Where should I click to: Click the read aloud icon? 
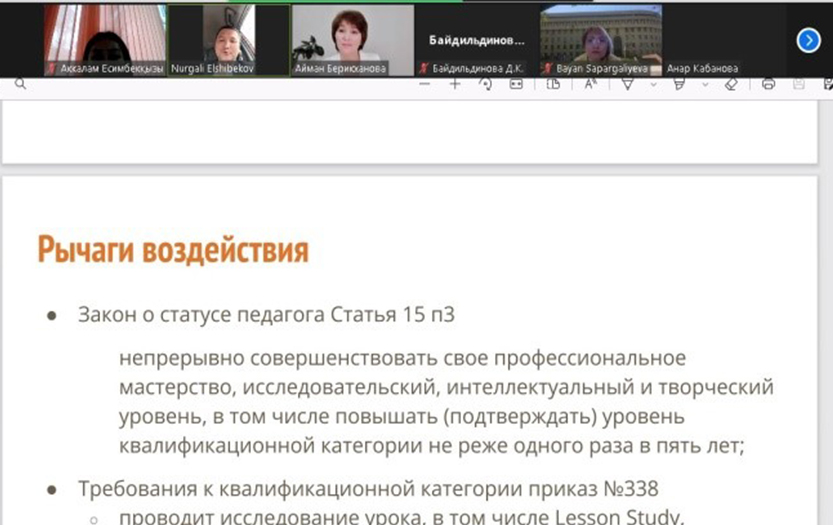coord(590,85)
